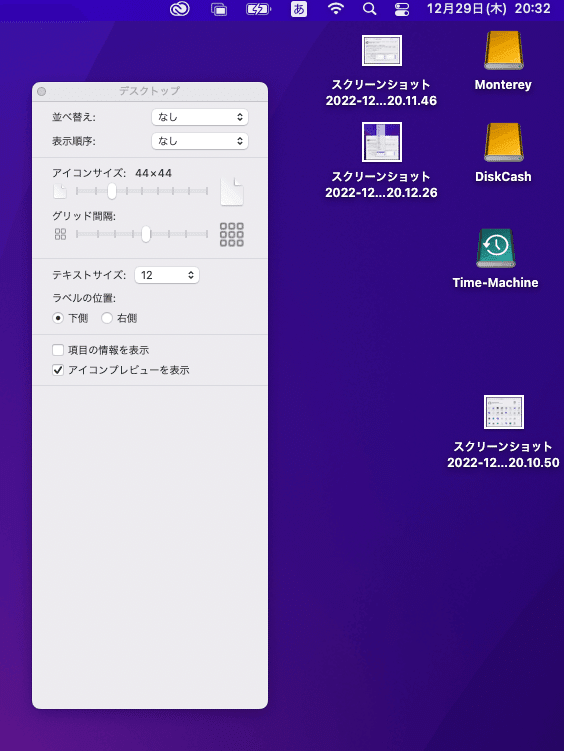Click the large document icon by size slider

coord(232,192)
